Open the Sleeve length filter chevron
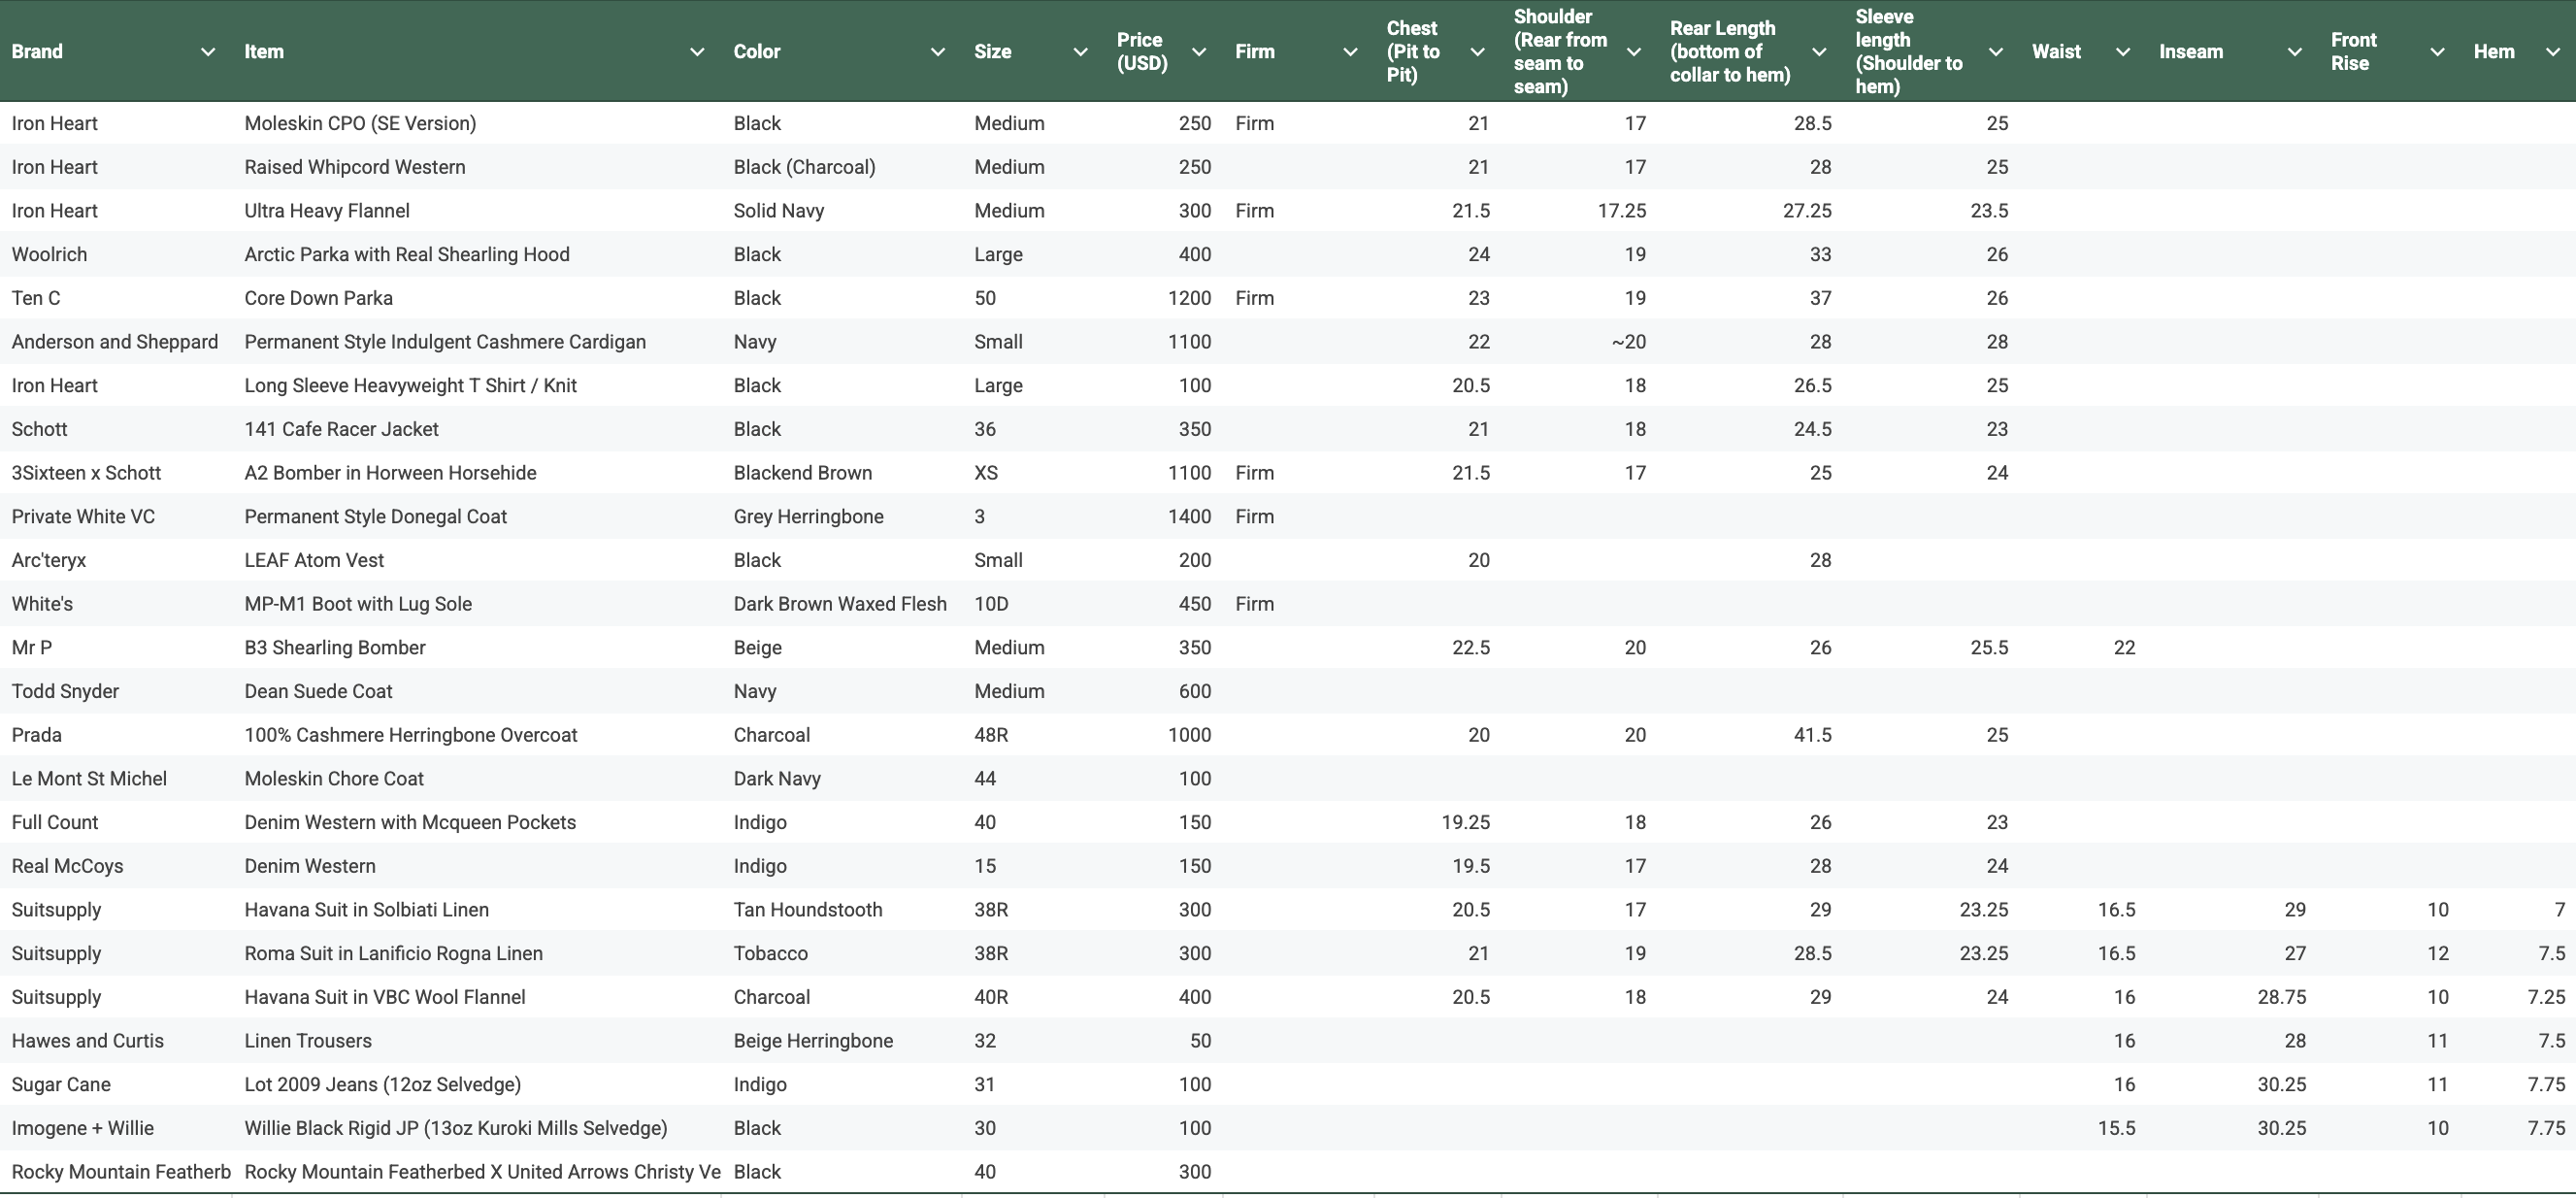Image resolution: width=2576 pixels, height=1198 pixels. (1995, 52)
